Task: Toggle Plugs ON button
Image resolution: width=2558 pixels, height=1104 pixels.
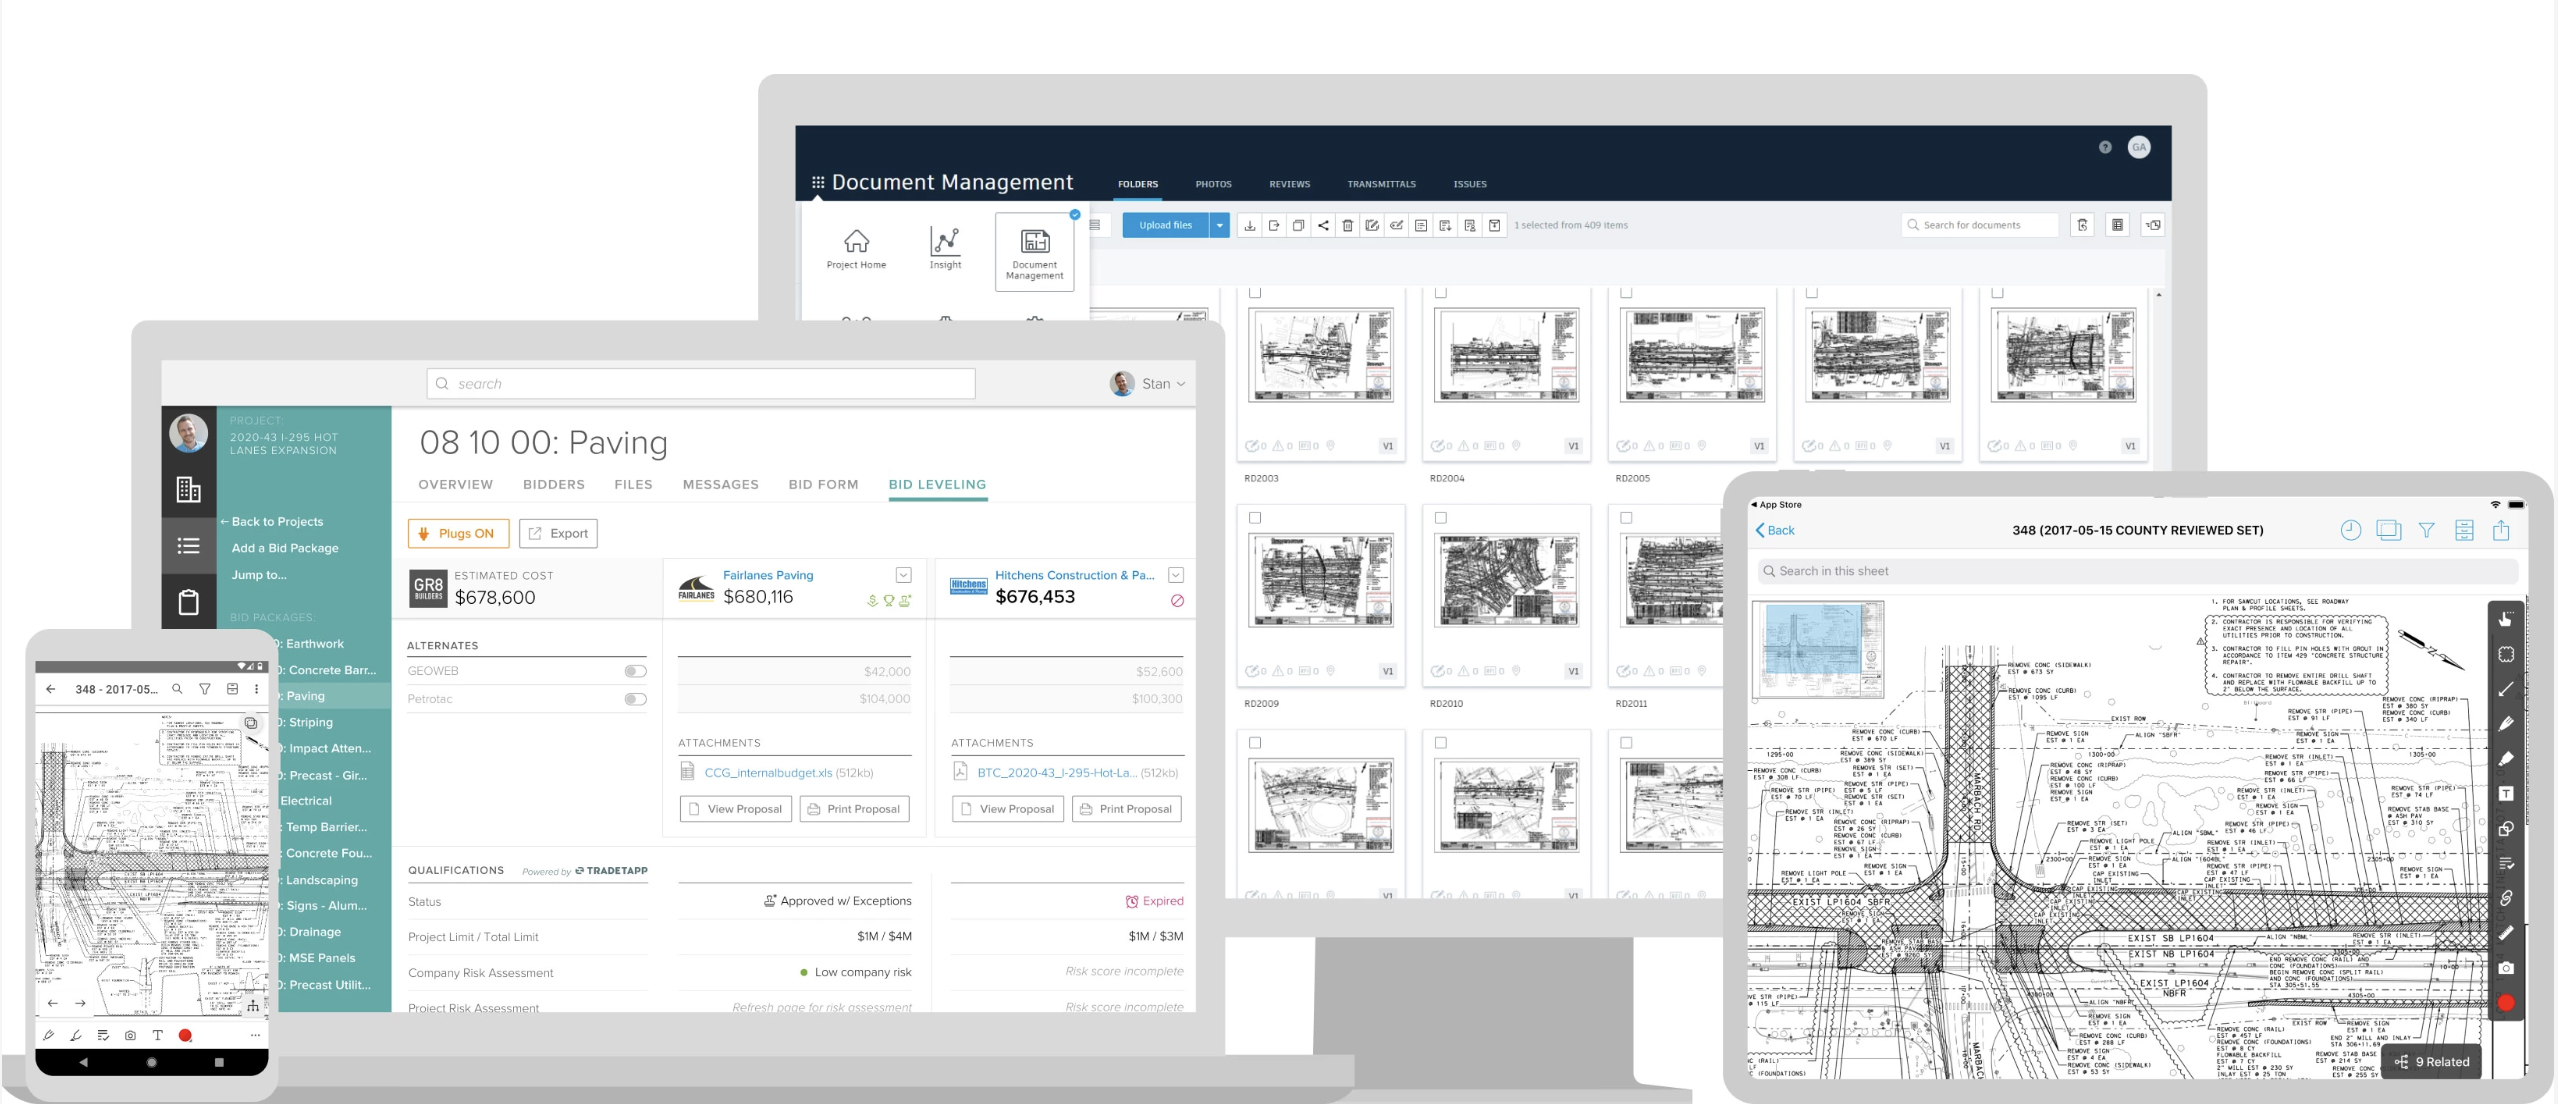Action: [x=458, y=533]
